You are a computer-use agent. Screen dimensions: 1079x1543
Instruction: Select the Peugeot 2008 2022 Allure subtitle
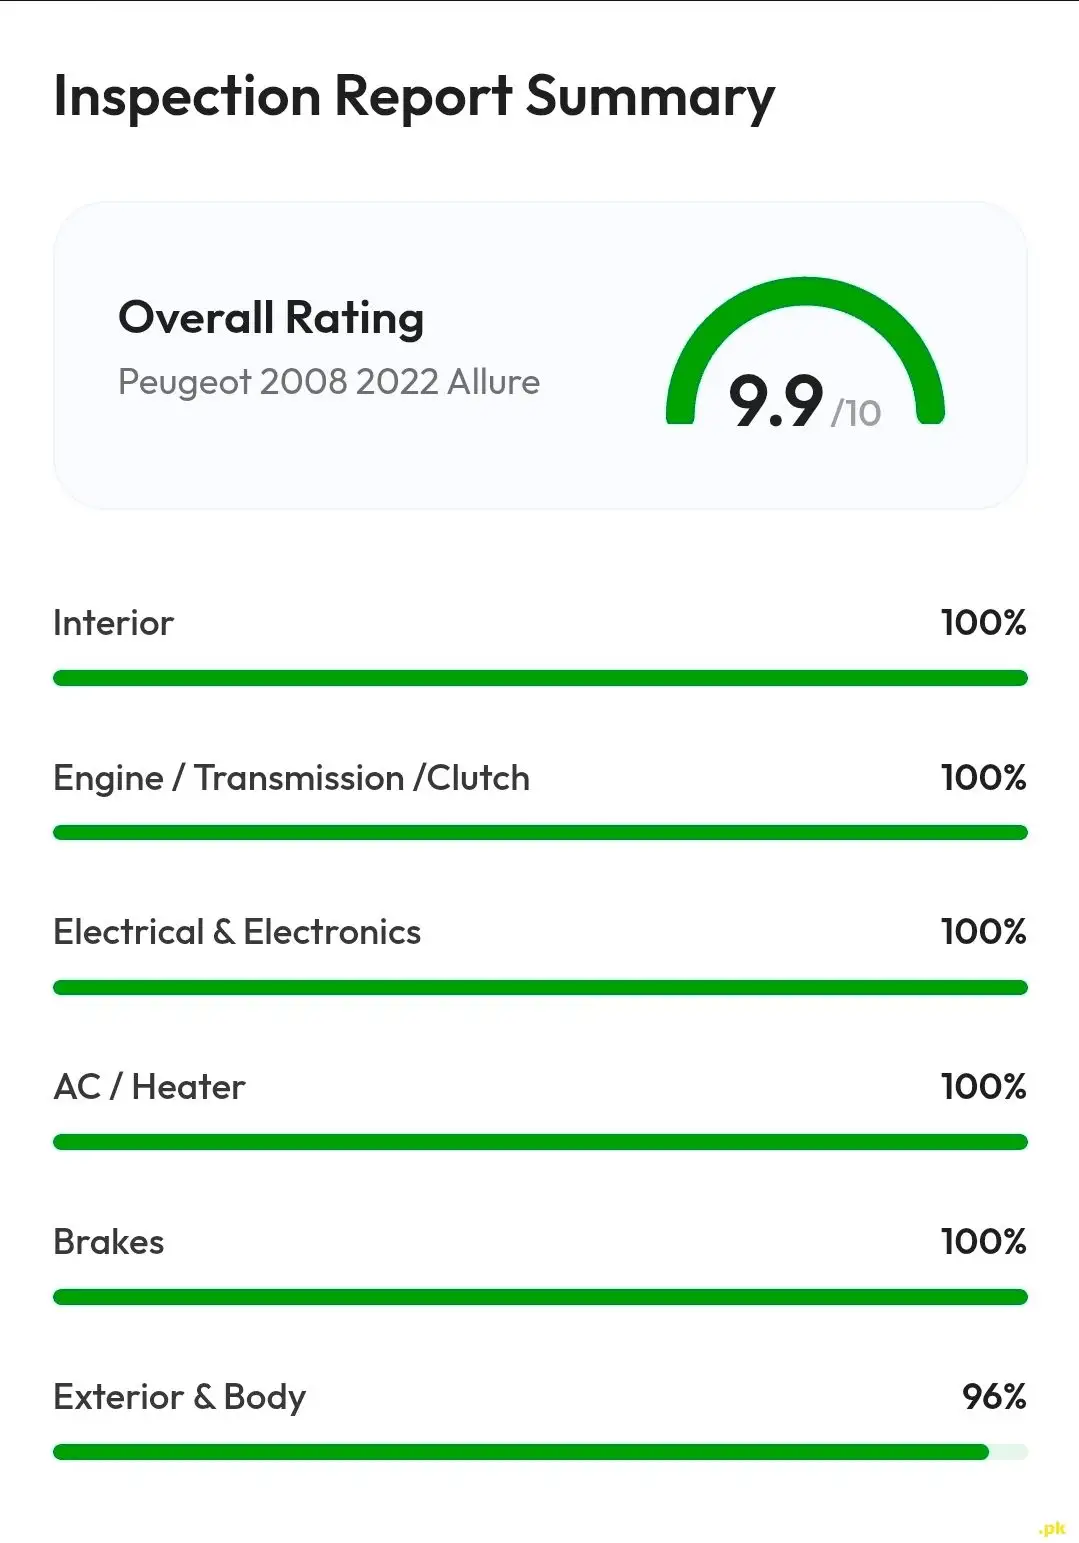coord(328,382)
